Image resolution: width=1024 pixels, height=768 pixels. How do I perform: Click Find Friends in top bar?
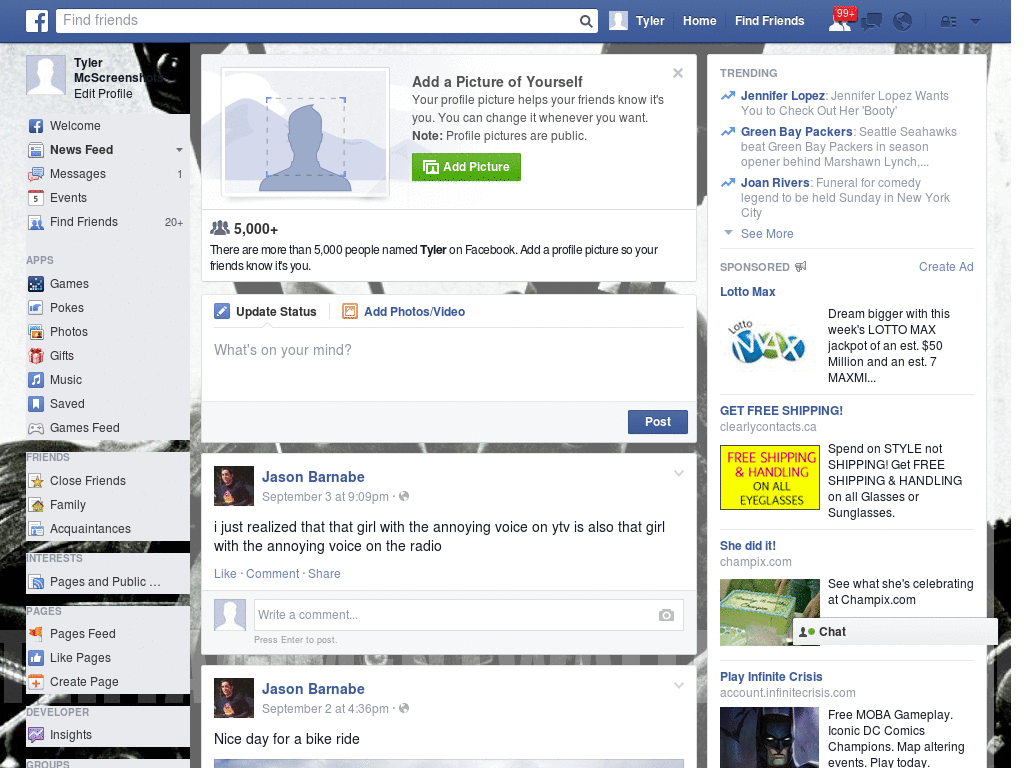tap(769, 21)
